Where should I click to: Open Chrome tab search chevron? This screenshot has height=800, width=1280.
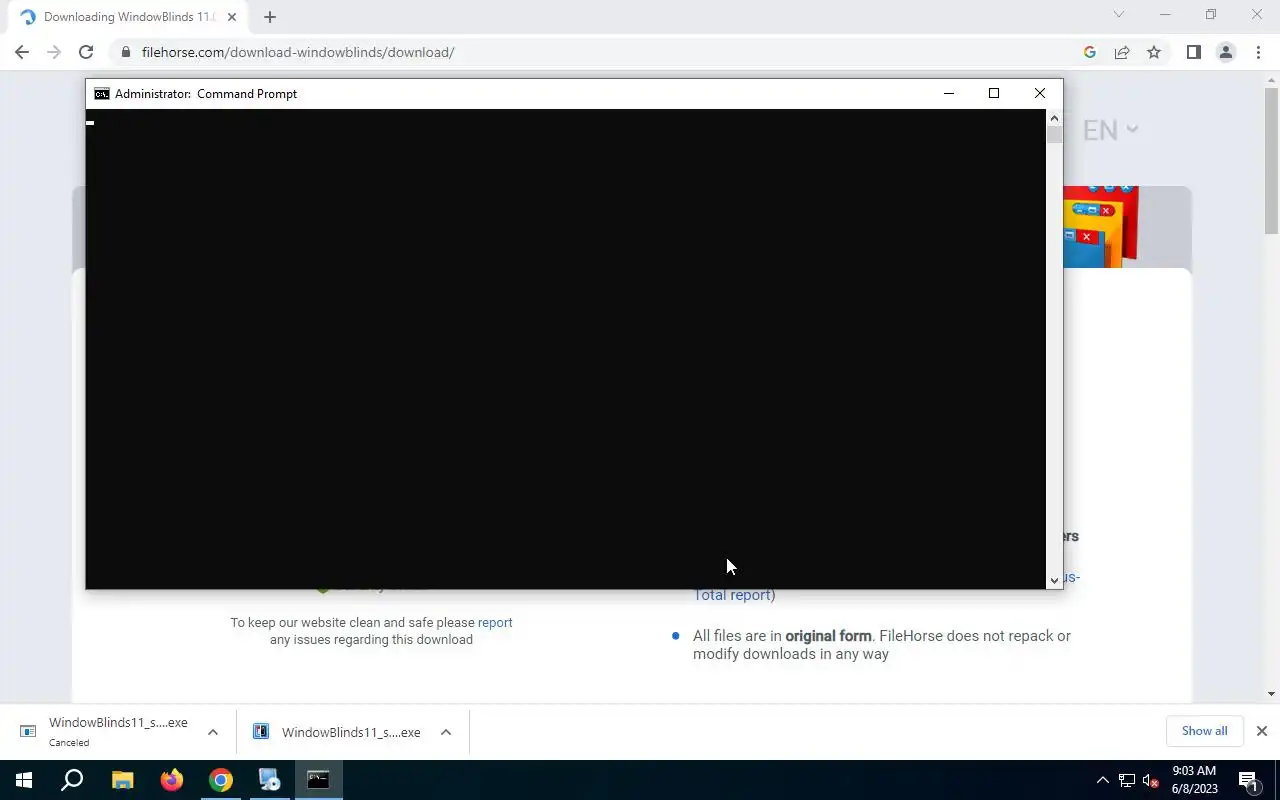pos(1119,15)
